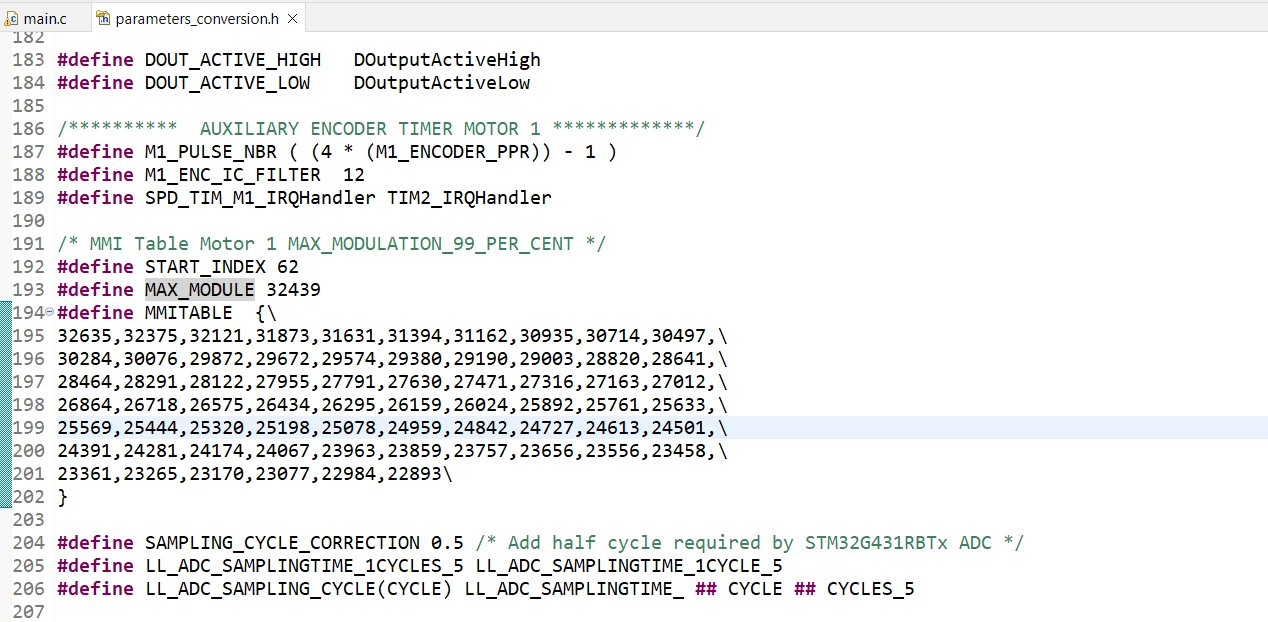Click table value 27012 on line 197
The image size is (1268, 622).
coord(679,381)
